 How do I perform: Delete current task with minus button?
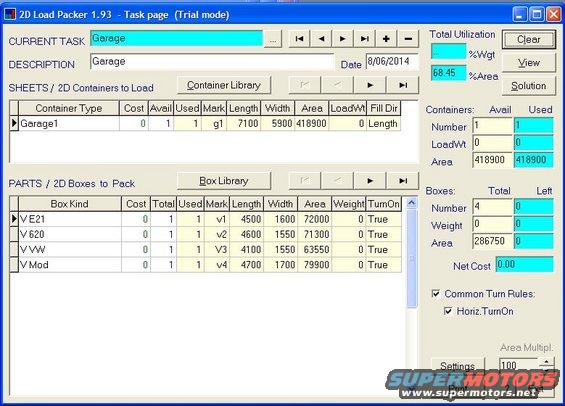click(408, 39)
